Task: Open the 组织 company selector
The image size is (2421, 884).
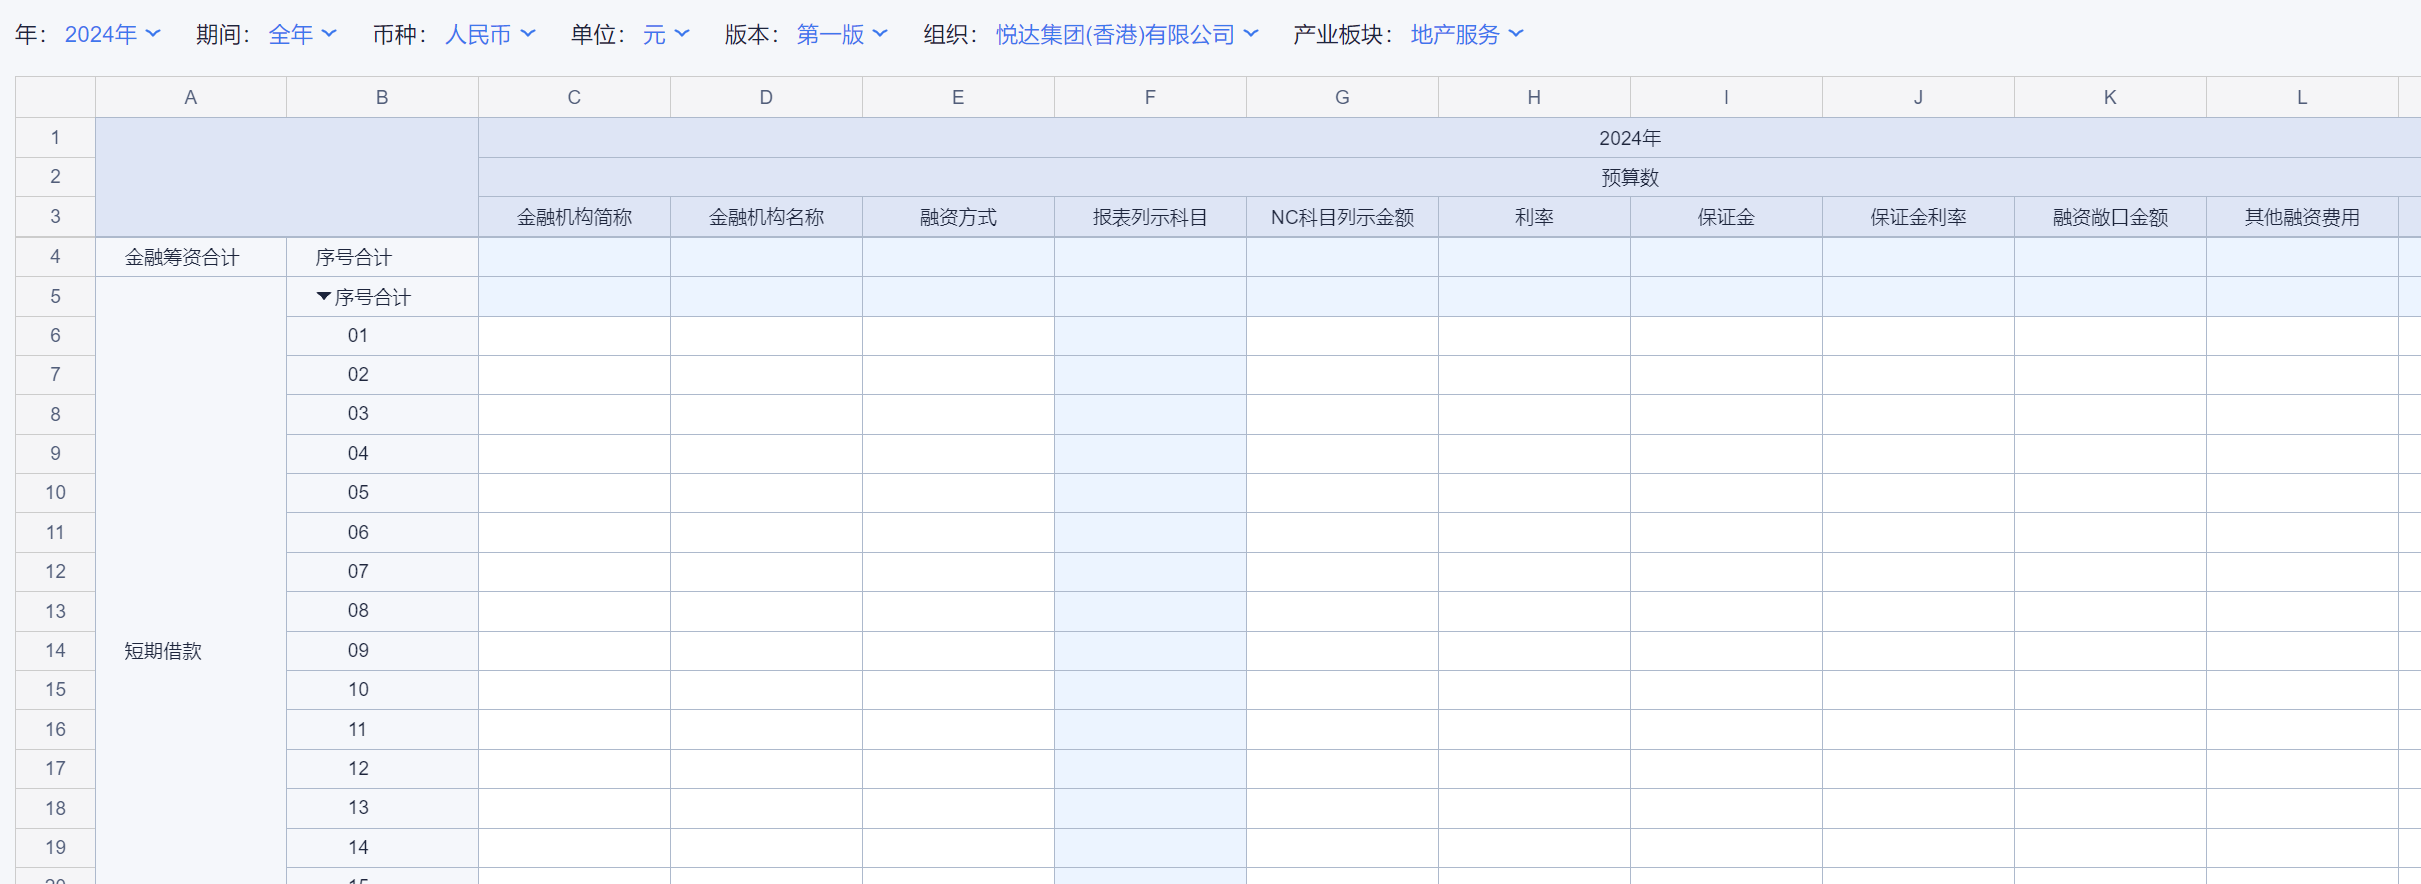Action: pyautogui.click(x=1126, y=34)
